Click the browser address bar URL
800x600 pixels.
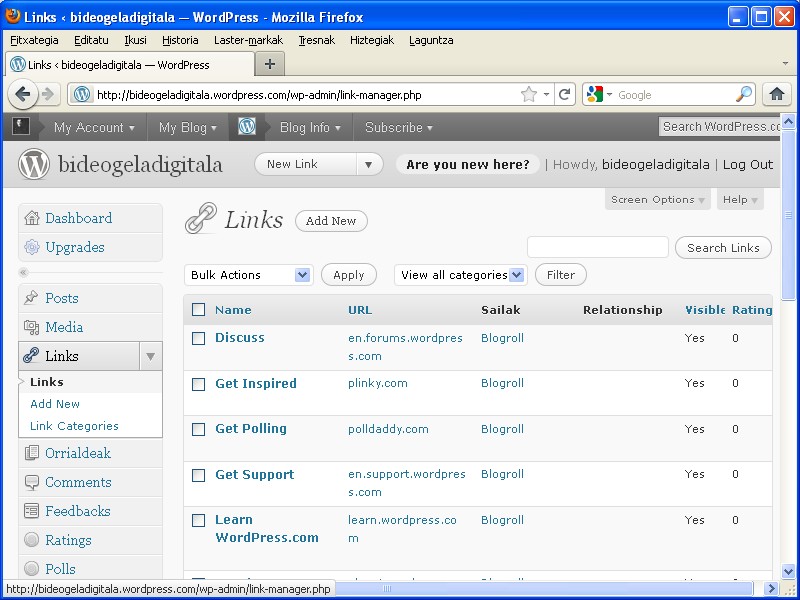(259, 95)
